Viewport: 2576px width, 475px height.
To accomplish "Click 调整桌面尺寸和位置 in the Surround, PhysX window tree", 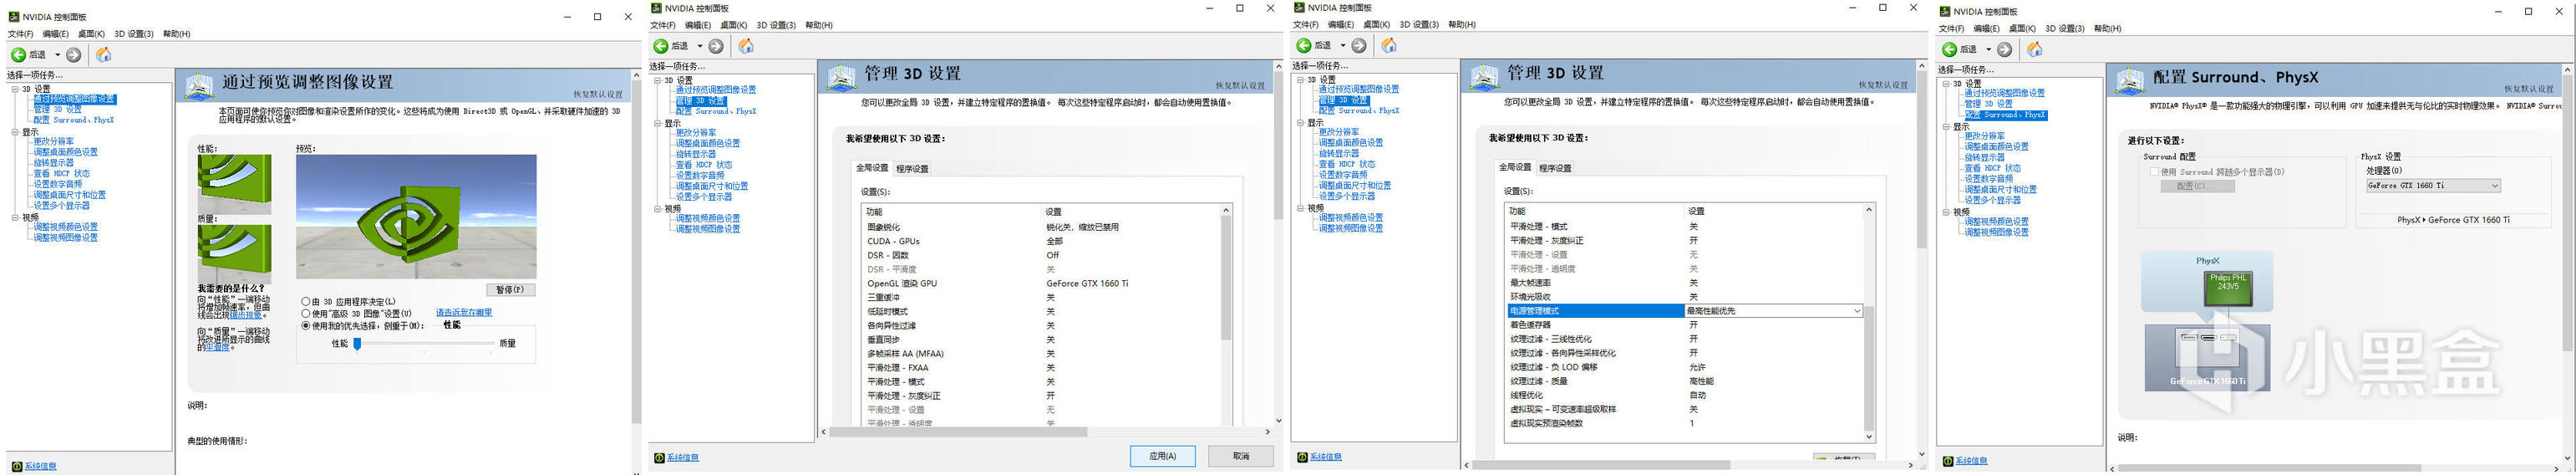I will pyautogui.click(x=2000, y=189).
